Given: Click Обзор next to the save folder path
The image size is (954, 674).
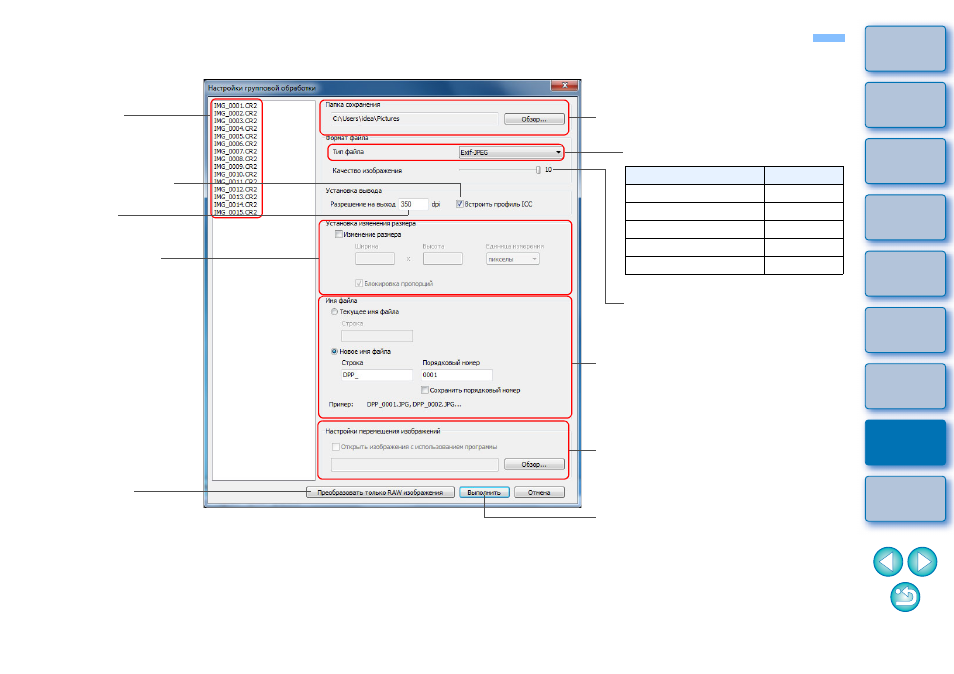Looking at the screenshot, I should click(x=534, y=119).
